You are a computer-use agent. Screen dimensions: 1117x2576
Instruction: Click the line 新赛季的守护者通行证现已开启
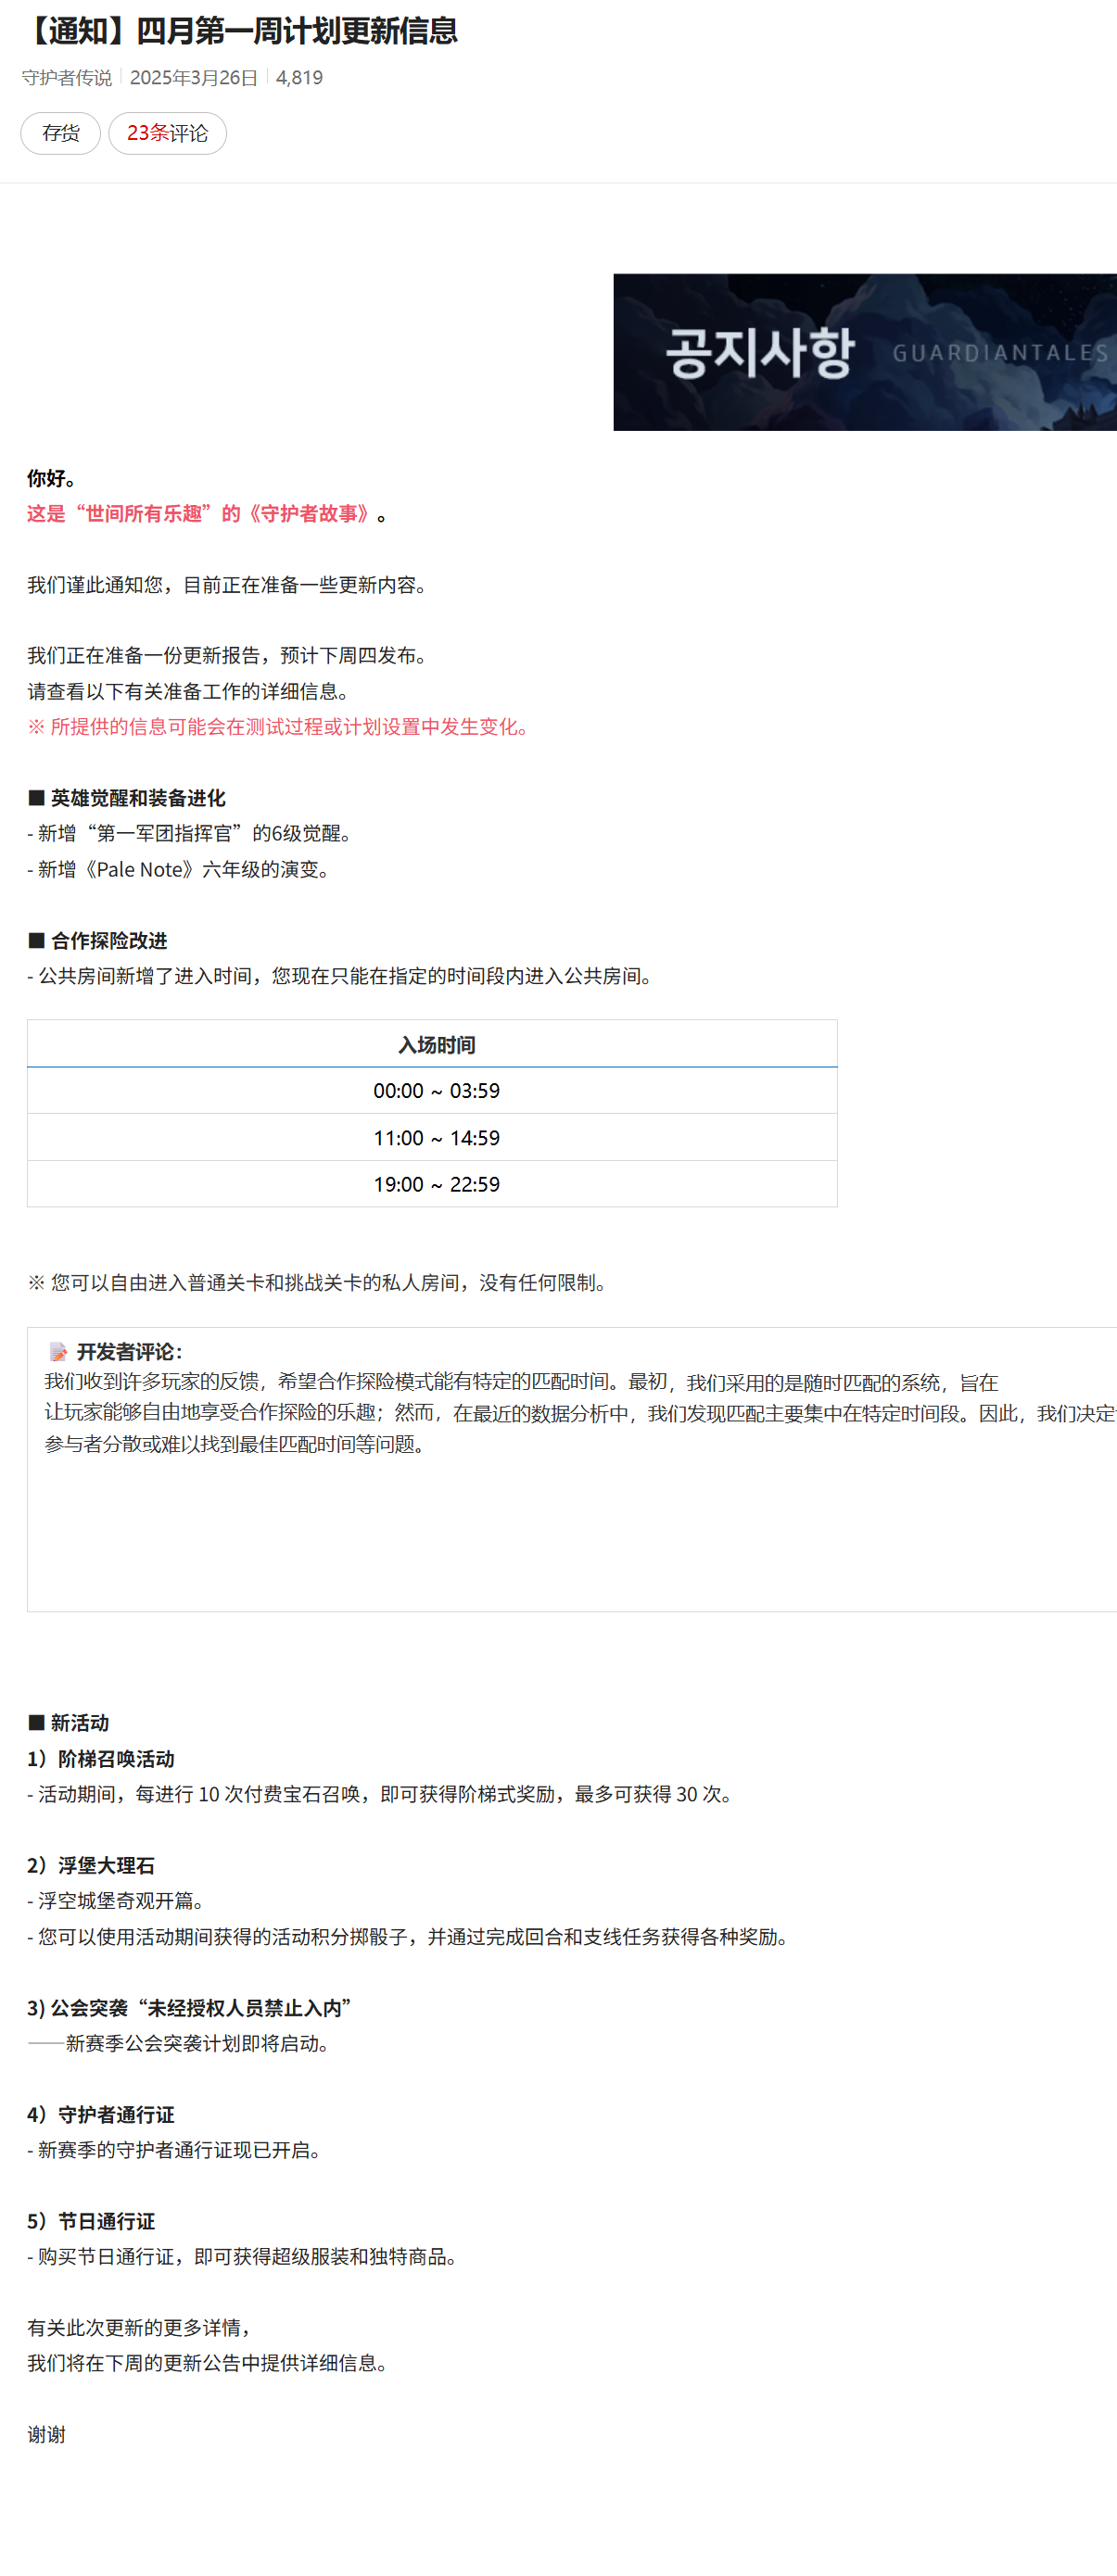[174, 2150]
